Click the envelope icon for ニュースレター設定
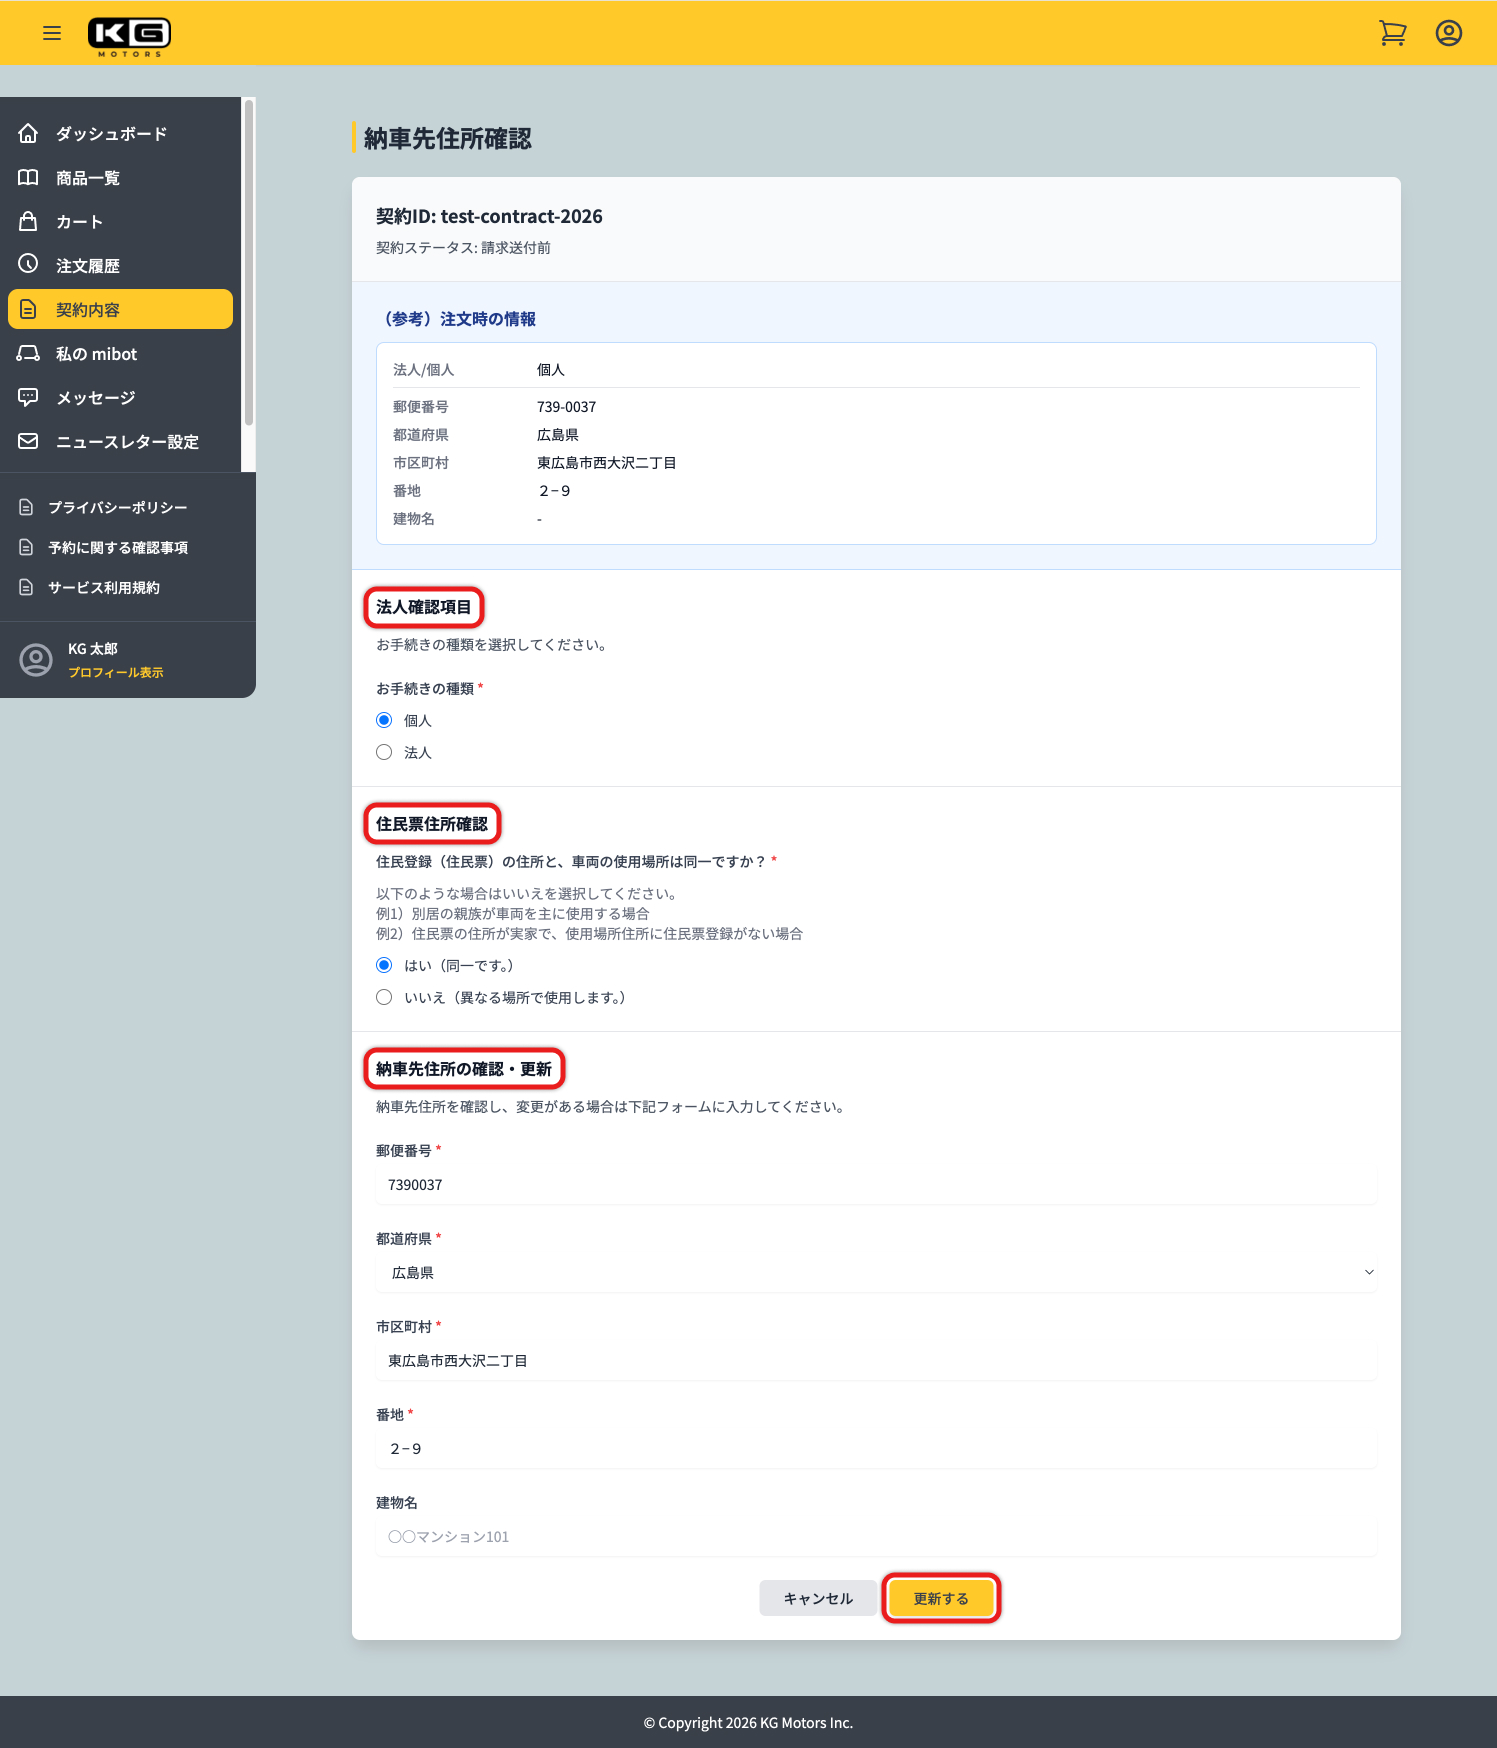The width and height of the screenshot is (1497, 1748). point(28,441)
